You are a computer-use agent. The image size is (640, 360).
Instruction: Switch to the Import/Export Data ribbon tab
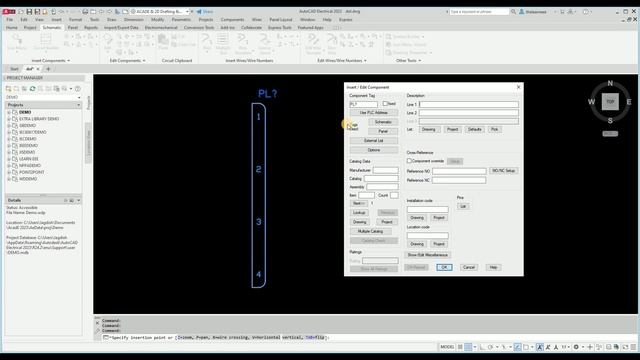[x=121, y=27]
